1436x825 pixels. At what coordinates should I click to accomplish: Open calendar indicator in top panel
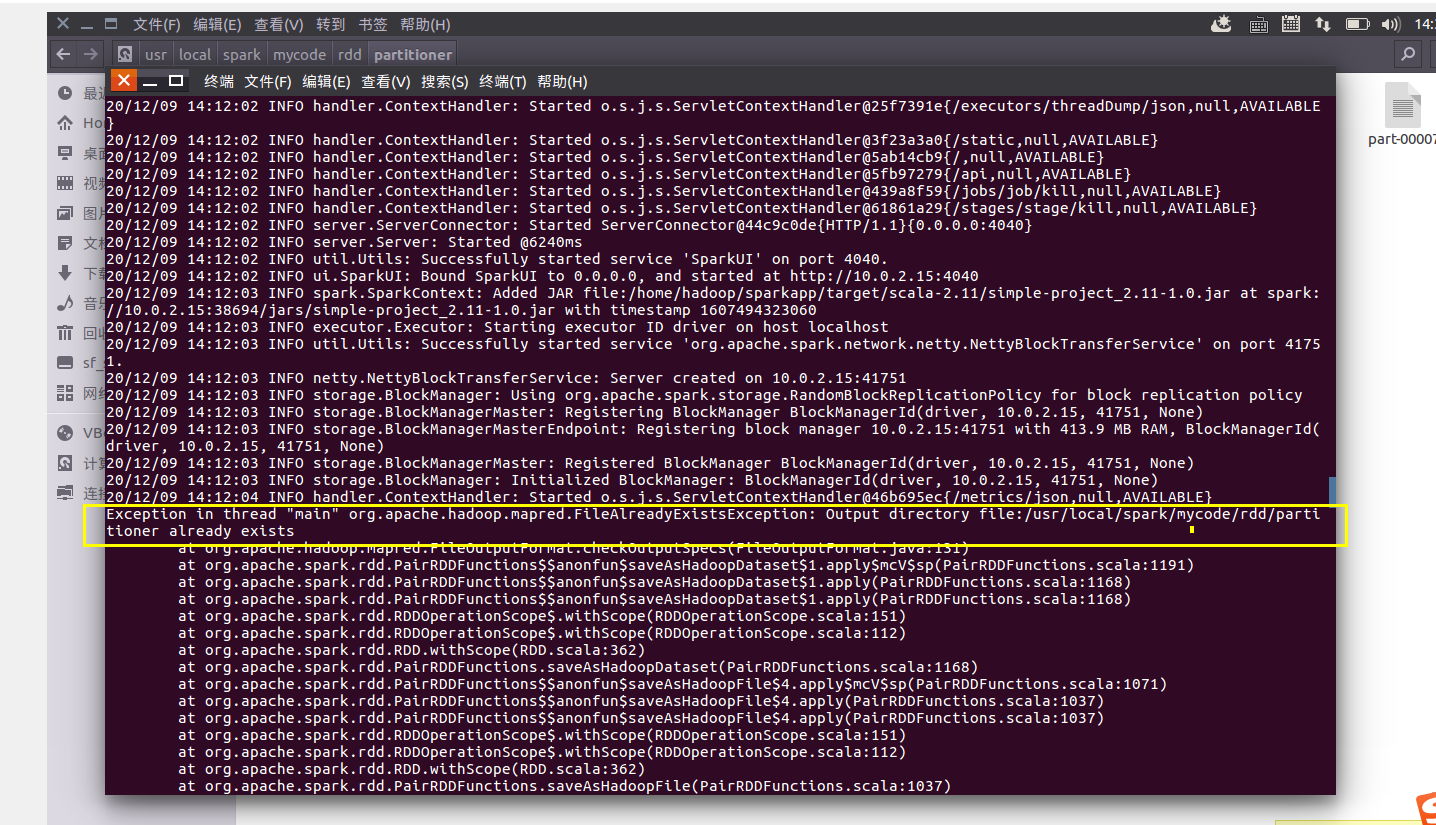1291,24
